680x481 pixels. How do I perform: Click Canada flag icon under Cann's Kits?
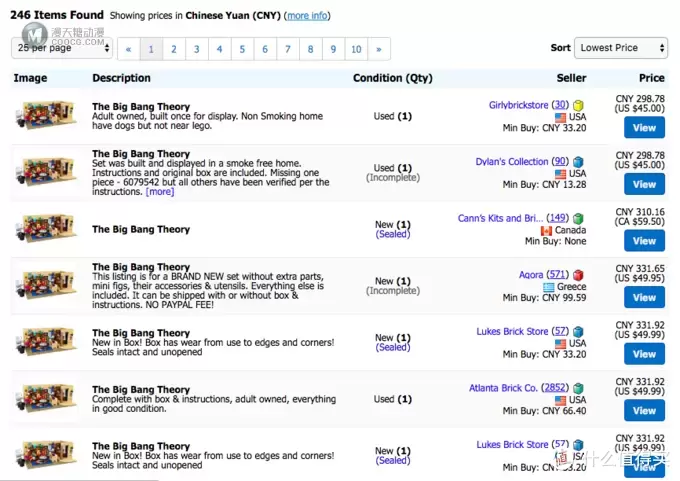(x=546, y=231)
